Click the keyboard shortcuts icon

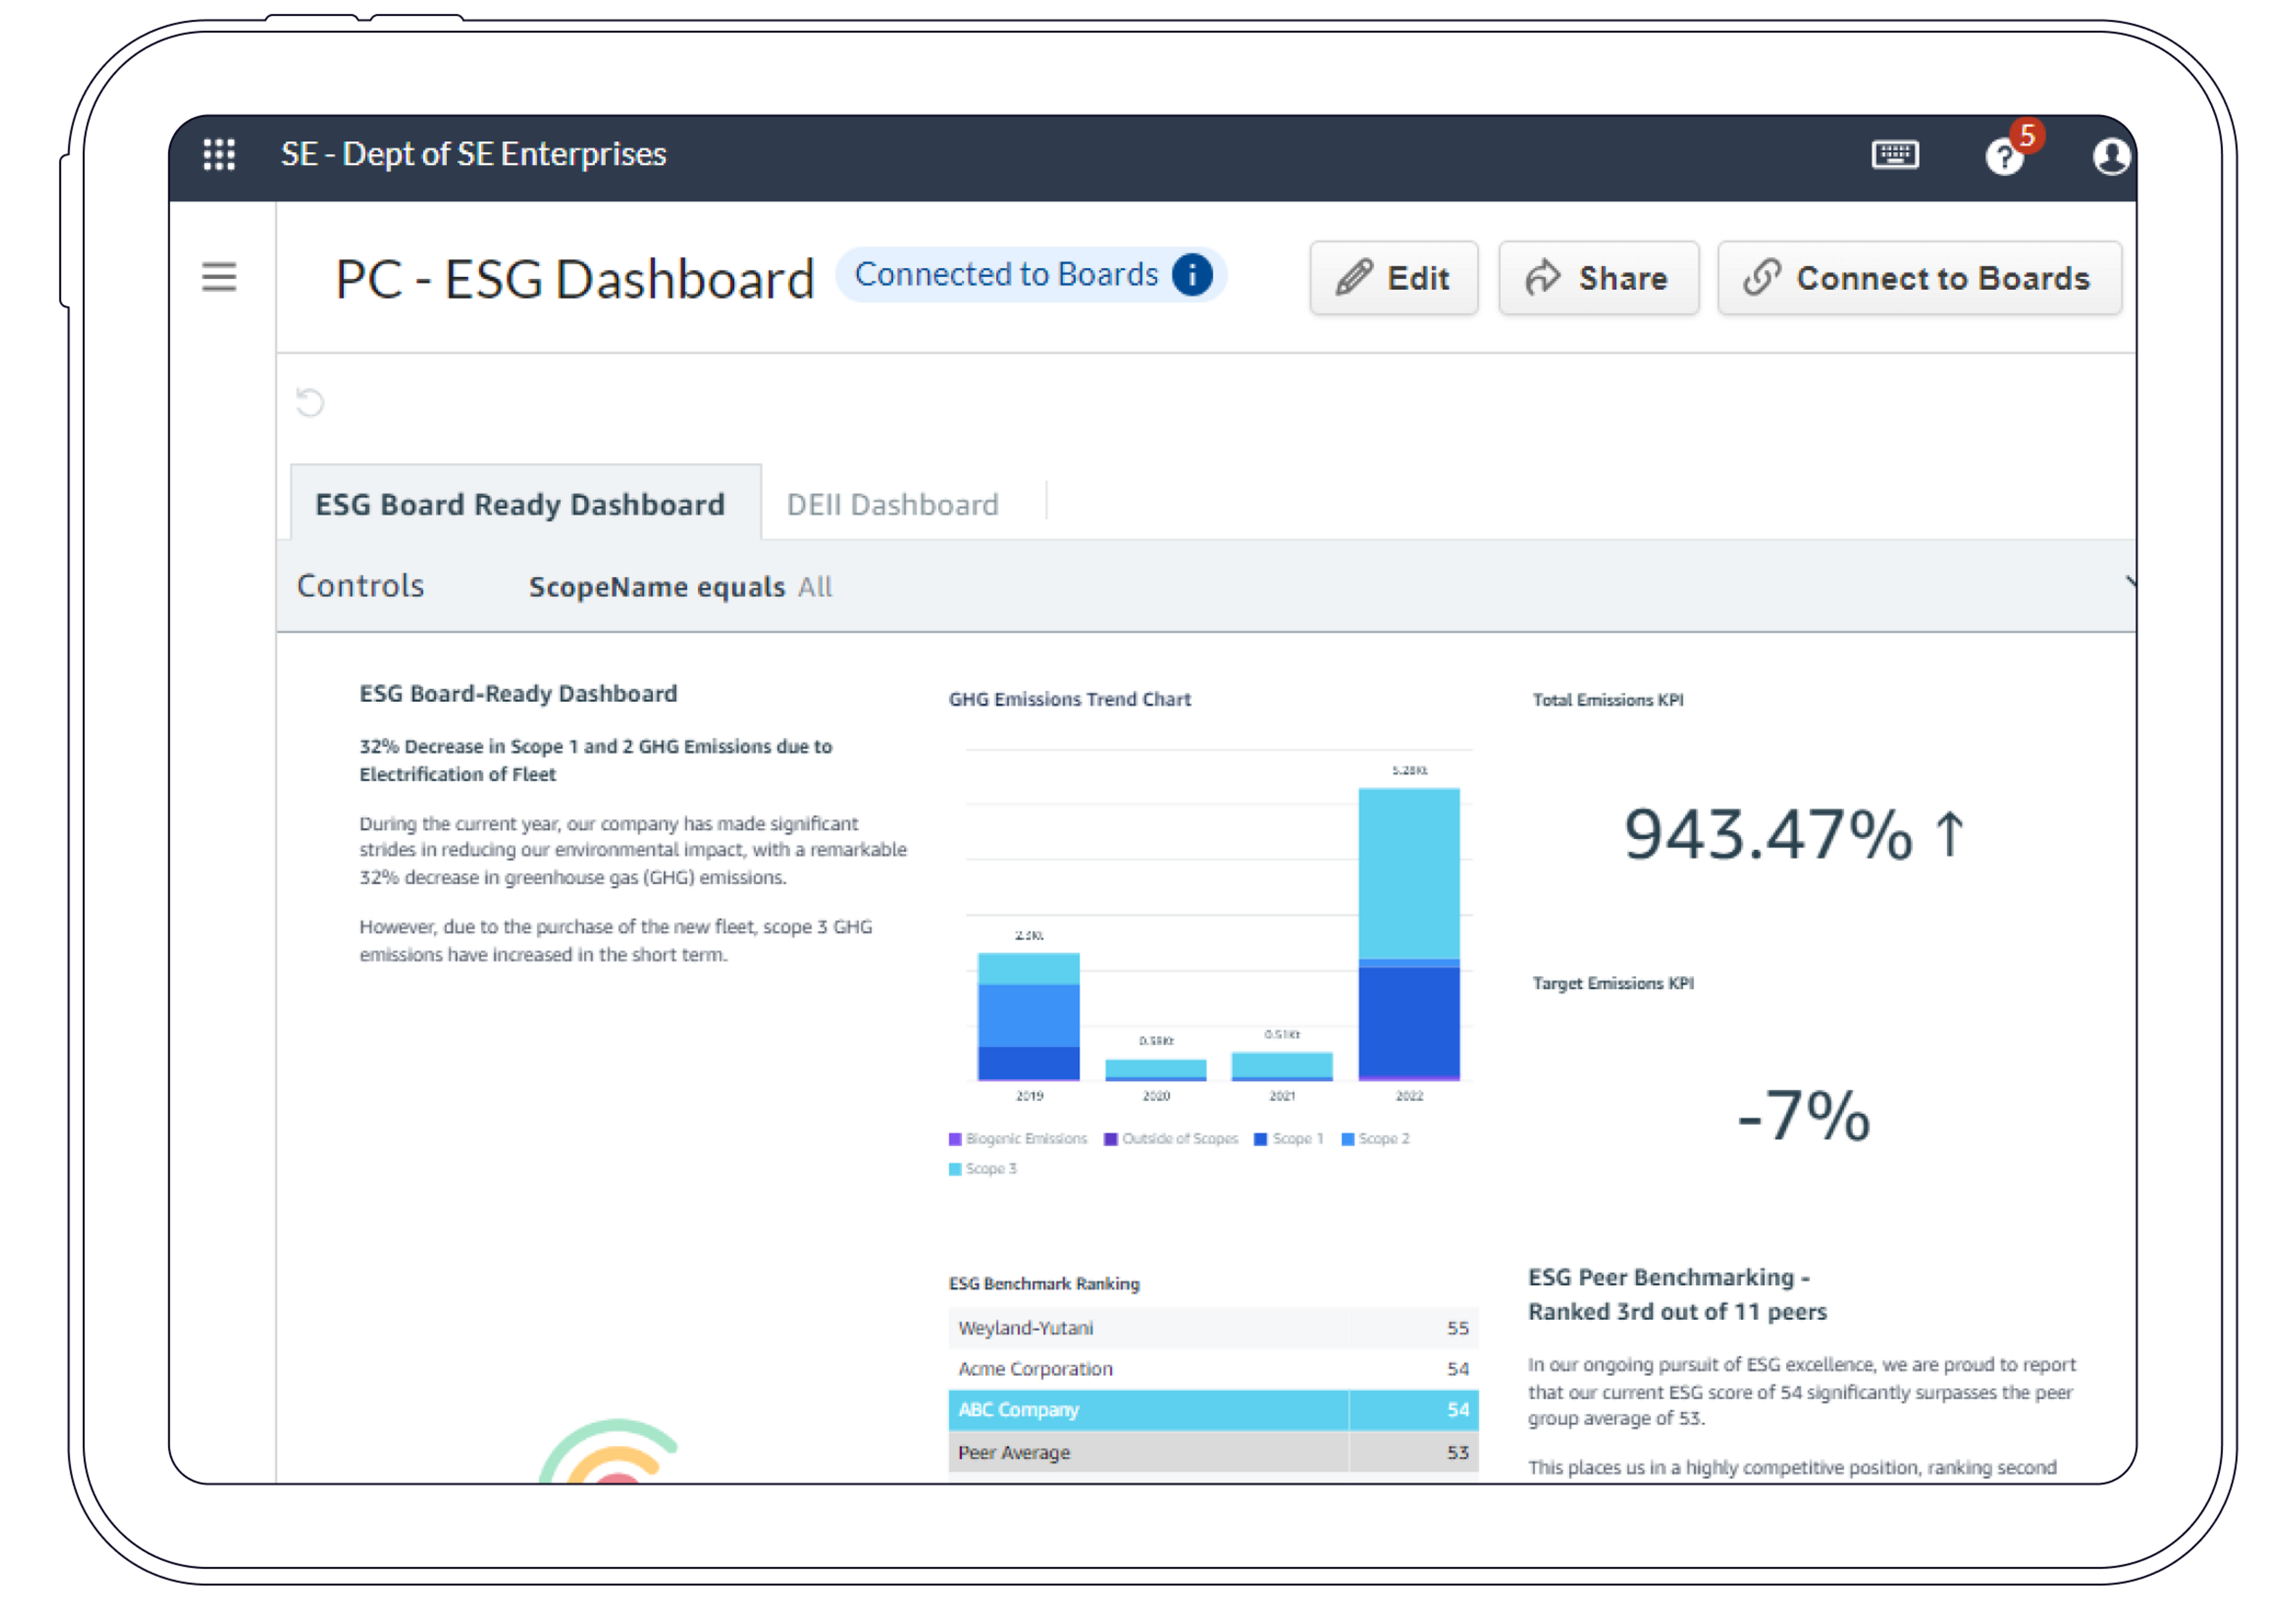1894,155
